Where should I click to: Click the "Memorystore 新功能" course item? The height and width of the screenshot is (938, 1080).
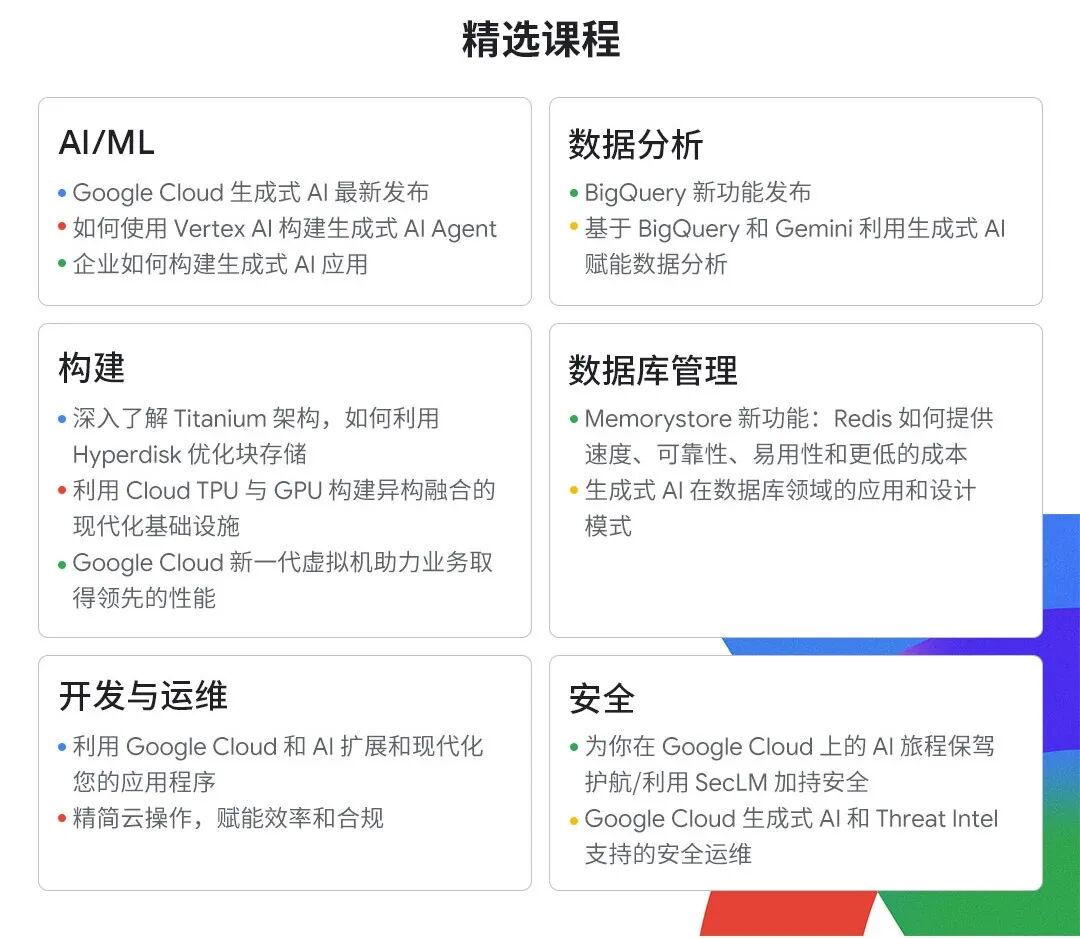pyautogui.click(x=789, y=436)
